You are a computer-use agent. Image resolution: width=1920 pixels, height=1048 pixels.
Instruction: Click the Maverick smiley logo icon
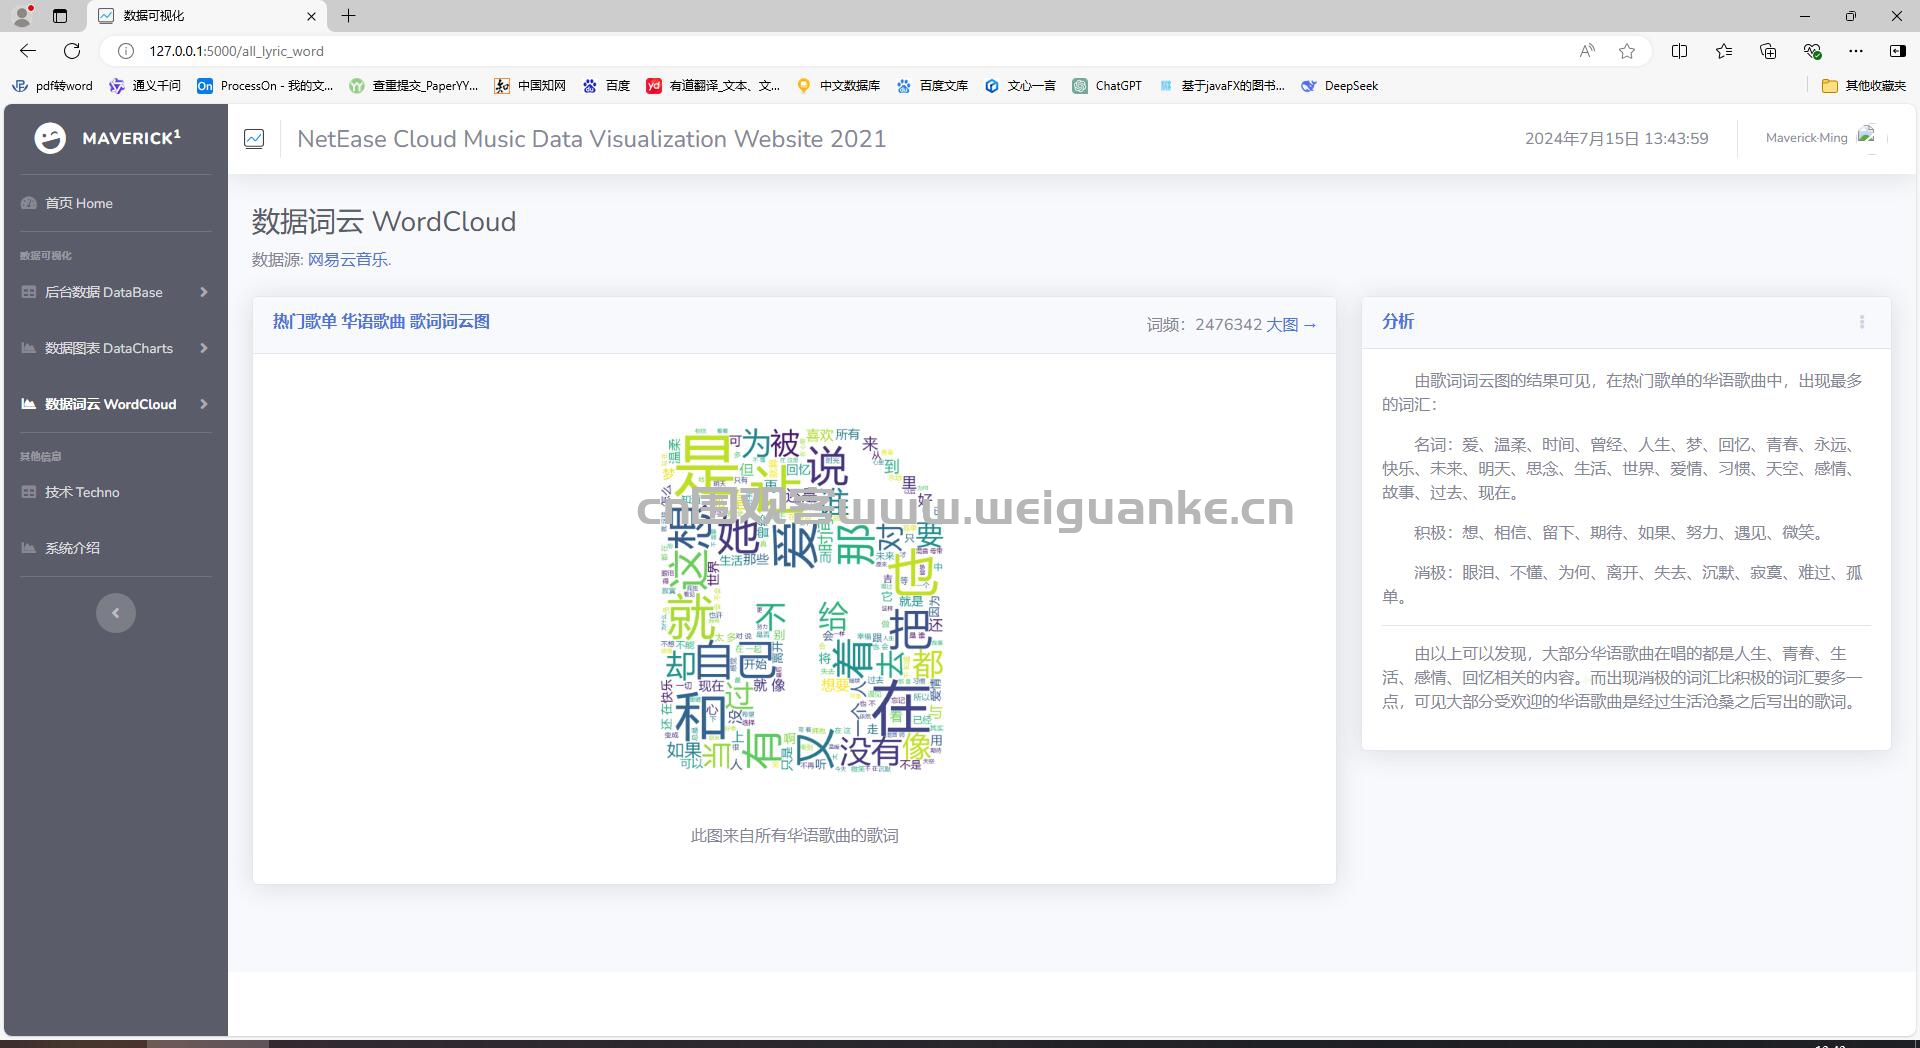tap(50, 138)
